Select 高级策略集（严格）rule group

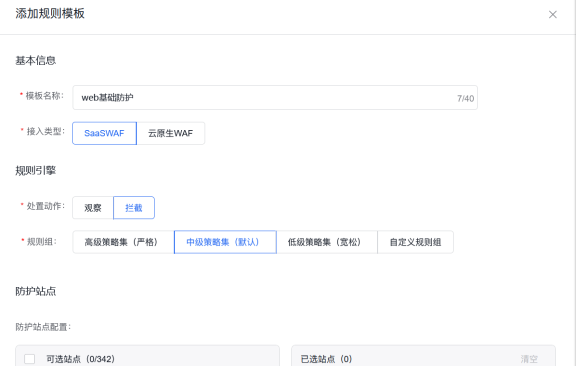click(x=123, y=242)
